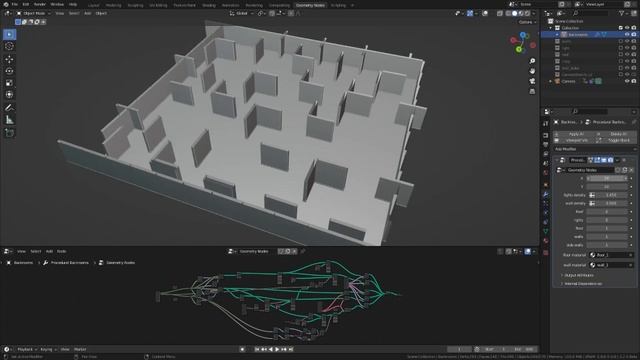
Task: Jump to timeline start frame
Action: 257,349
